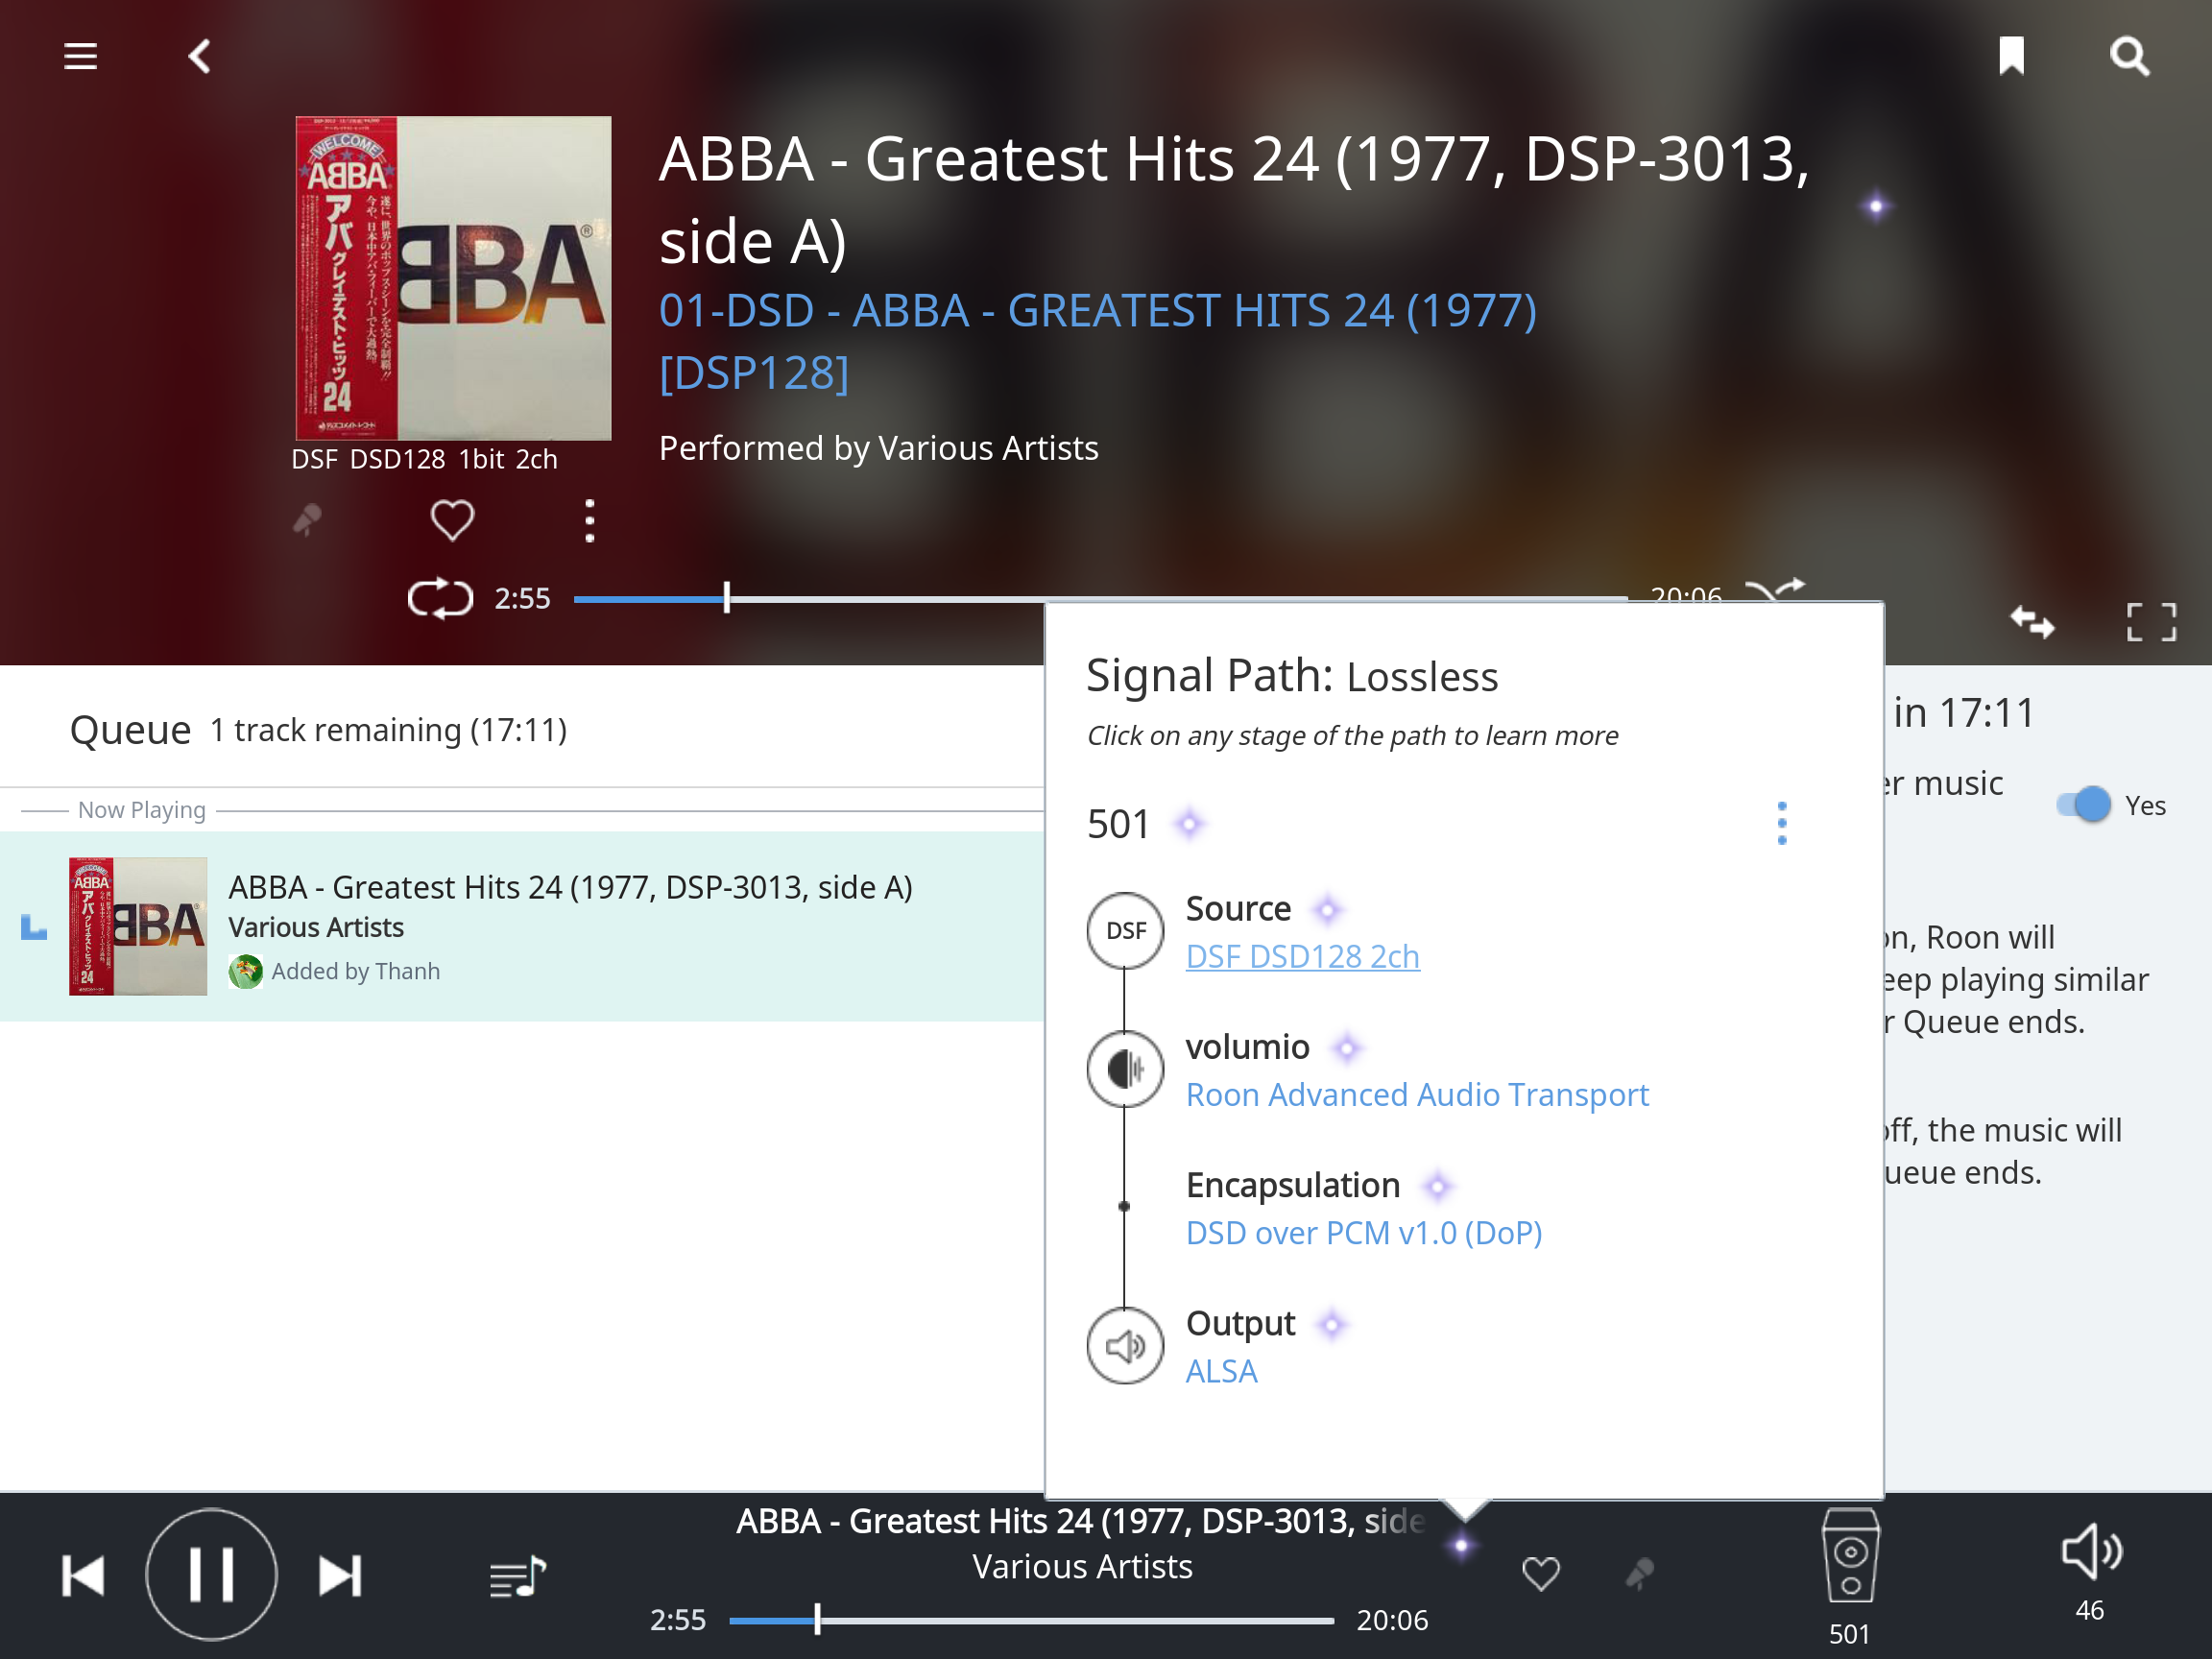
Task: Click the Added by Thanh avatar
Action: click(x=245, y=971)
